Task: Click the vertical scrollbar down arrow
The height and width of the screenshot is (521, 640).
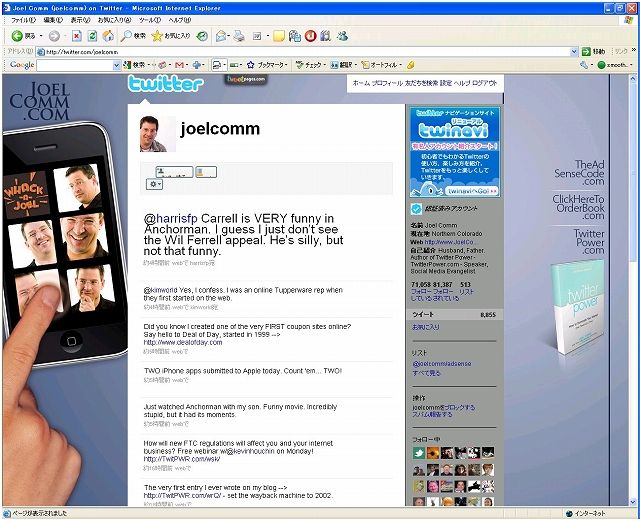Action: pyautogui.click(x=633, y=502)
